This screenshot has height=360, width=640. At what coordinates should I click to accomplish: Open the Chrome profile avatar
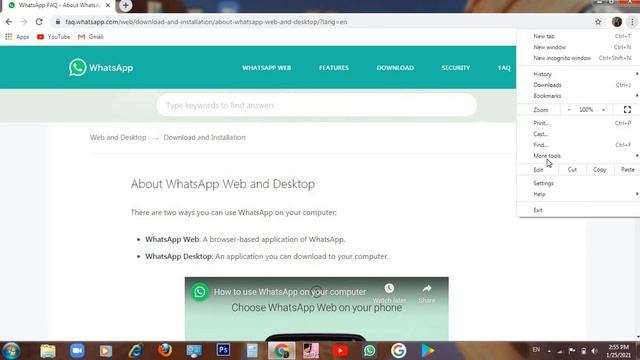click(617, 22)
